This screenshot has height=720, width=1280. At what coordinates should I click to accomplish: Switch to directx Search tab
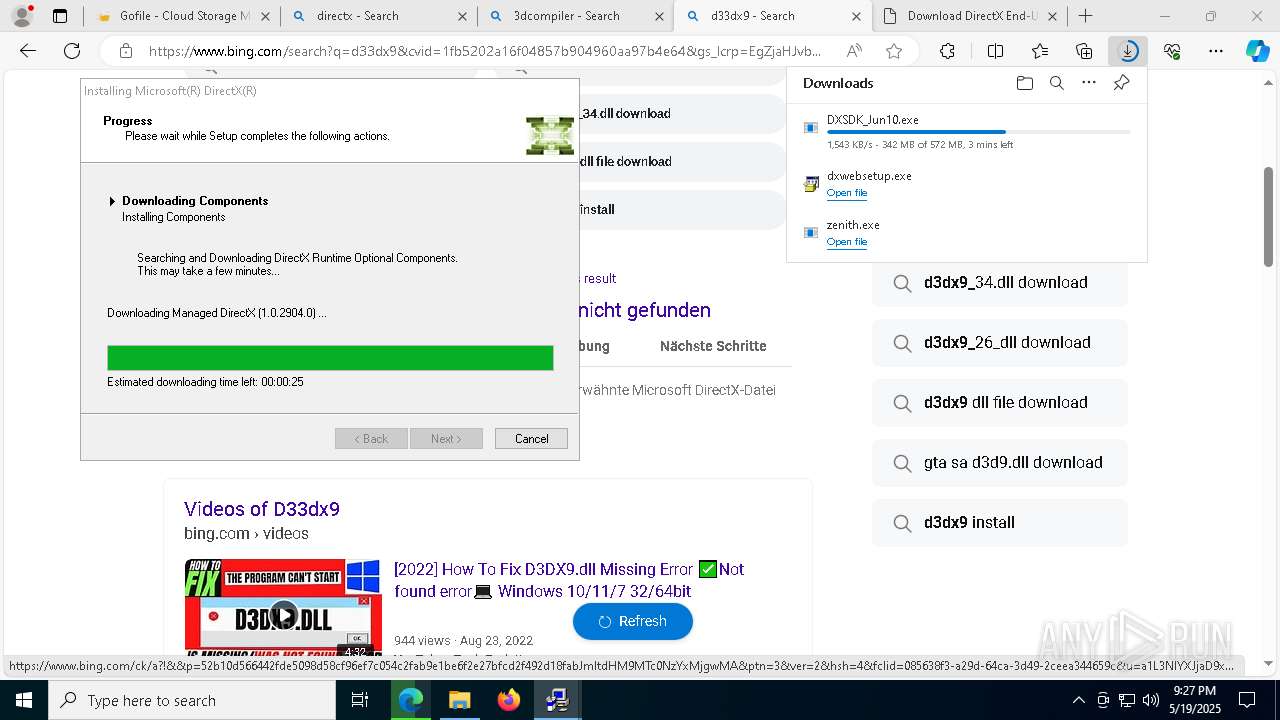point(378,16)
